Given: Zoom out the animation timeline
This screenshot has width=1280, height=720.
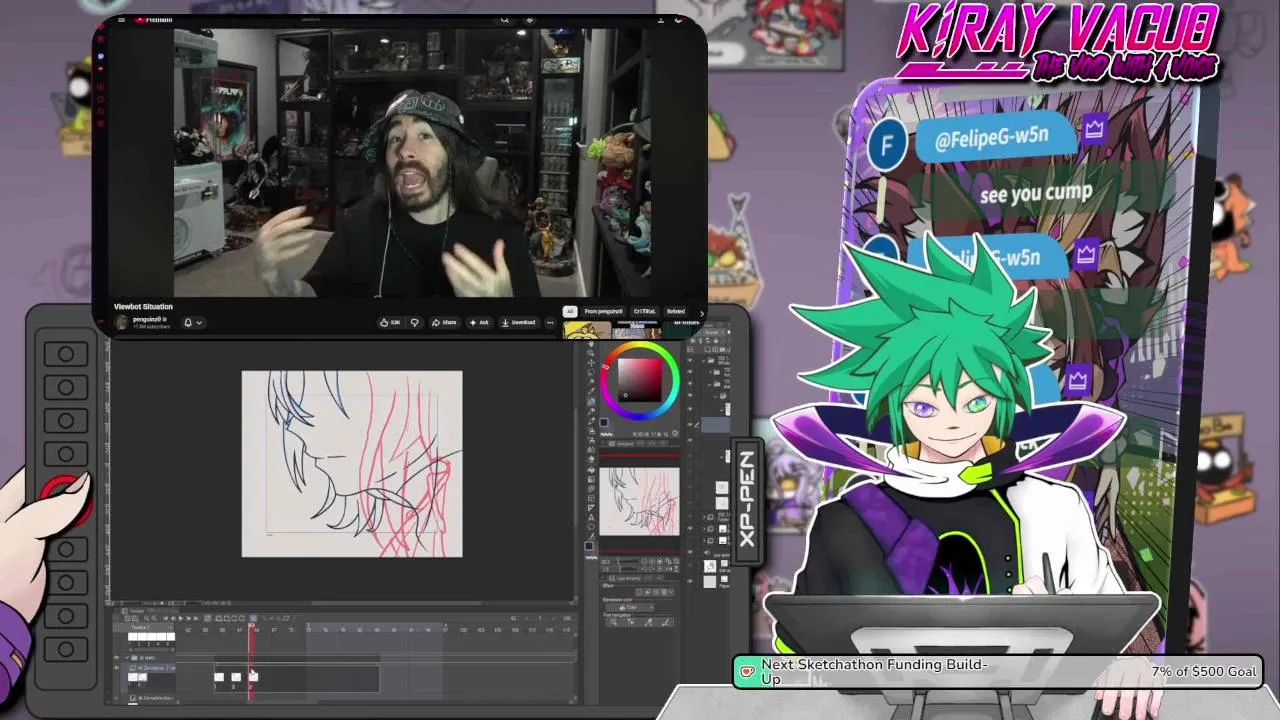Looking at the screenshot, I should coord(147,618).
